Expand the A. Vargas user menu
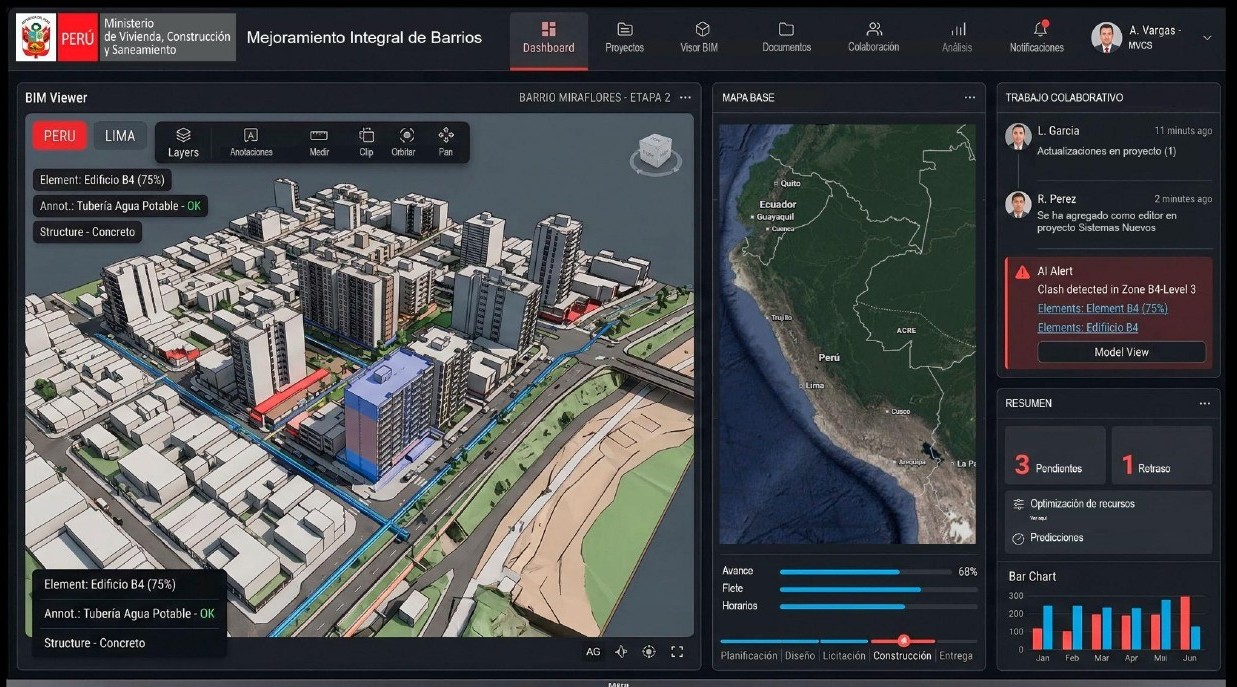Image resolution: width=1237 pixels, height=687 pixels. (1206, 38)
